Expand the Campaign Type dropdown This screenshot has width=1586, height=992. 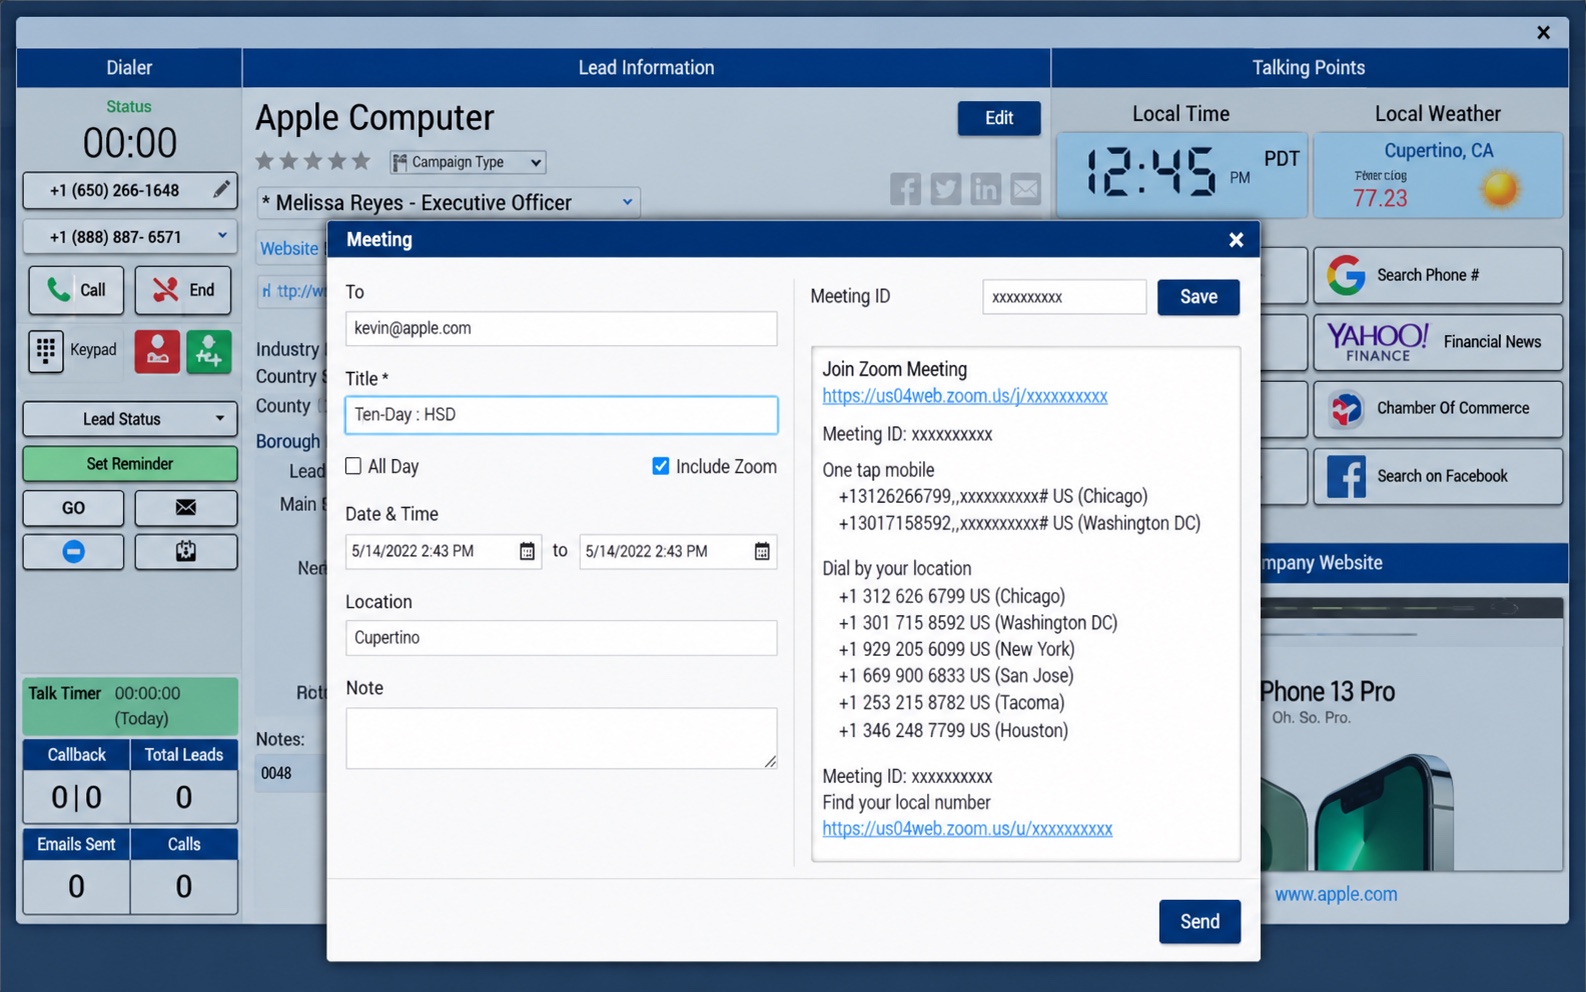pos(468,162)
